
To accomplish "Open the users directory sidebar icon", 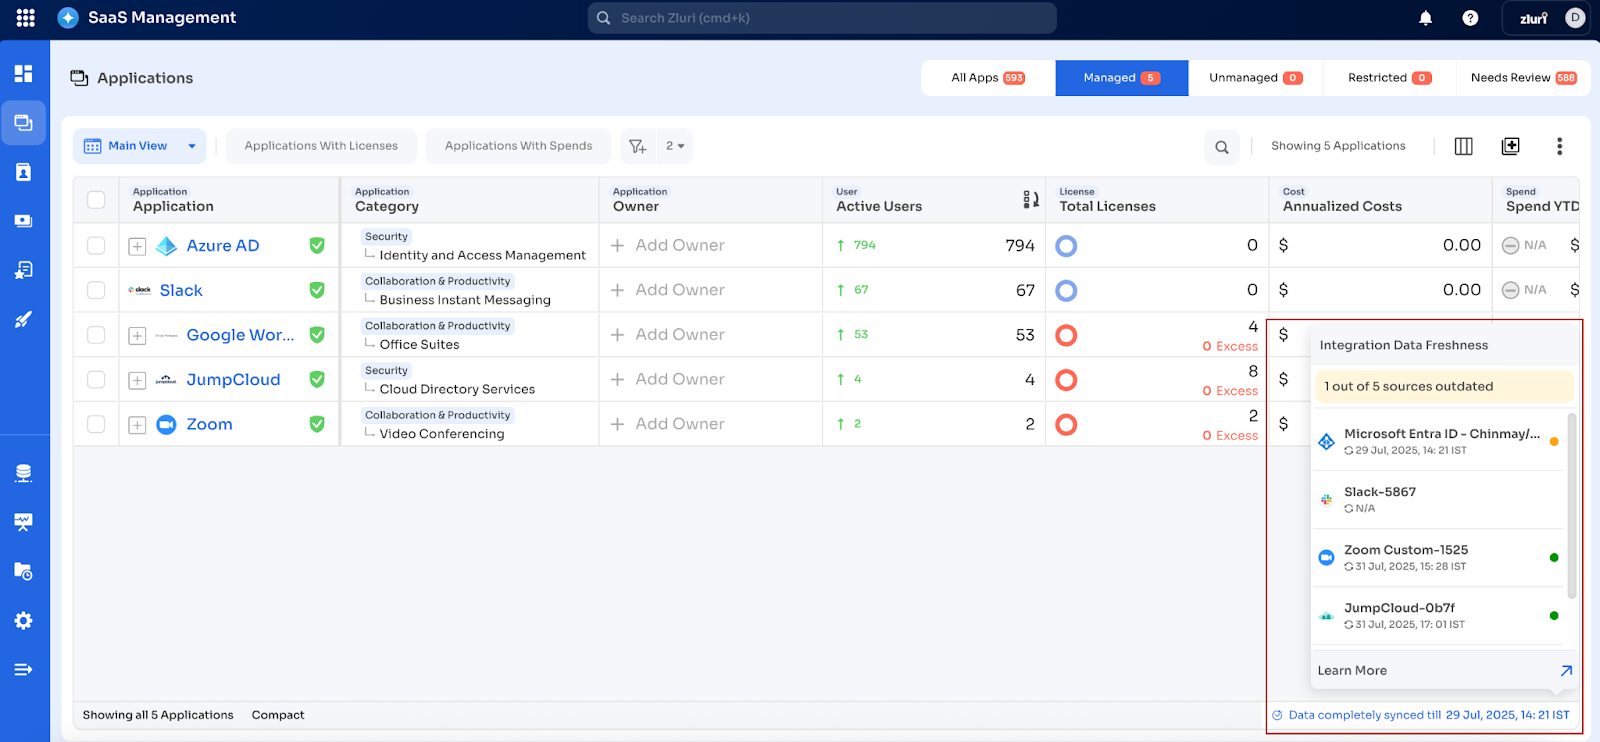I will coord(24,172).
